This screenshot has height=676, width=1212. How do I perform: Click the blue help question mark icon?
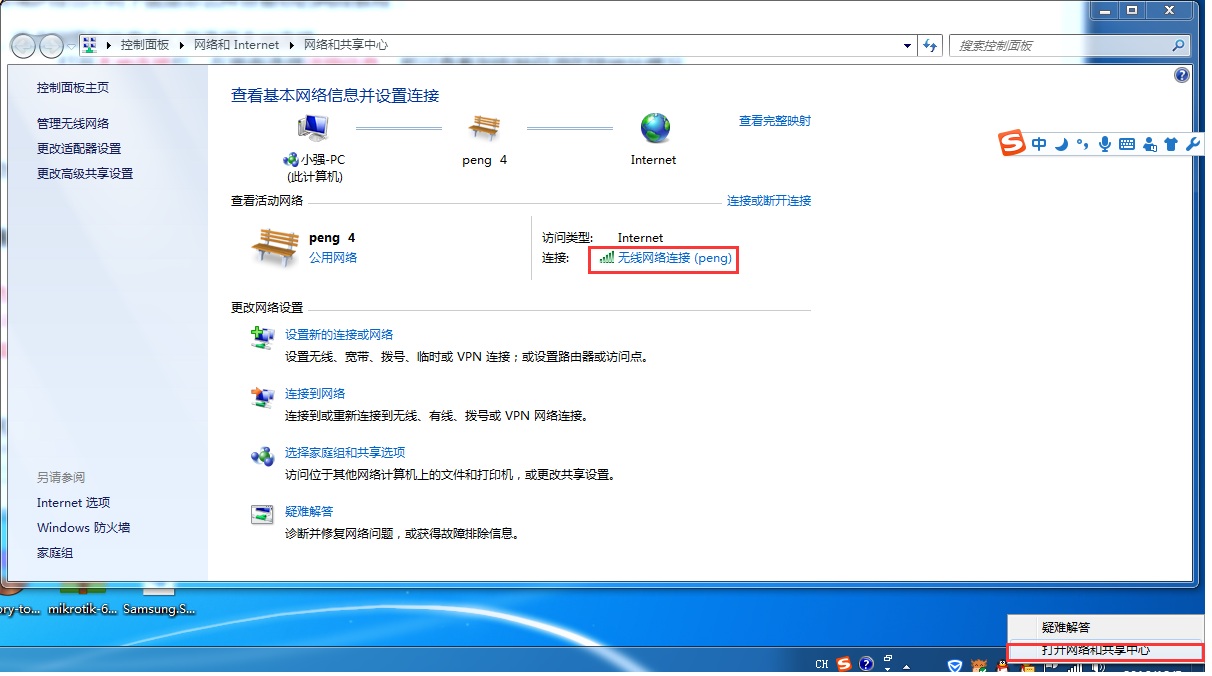pos(1182,75)
